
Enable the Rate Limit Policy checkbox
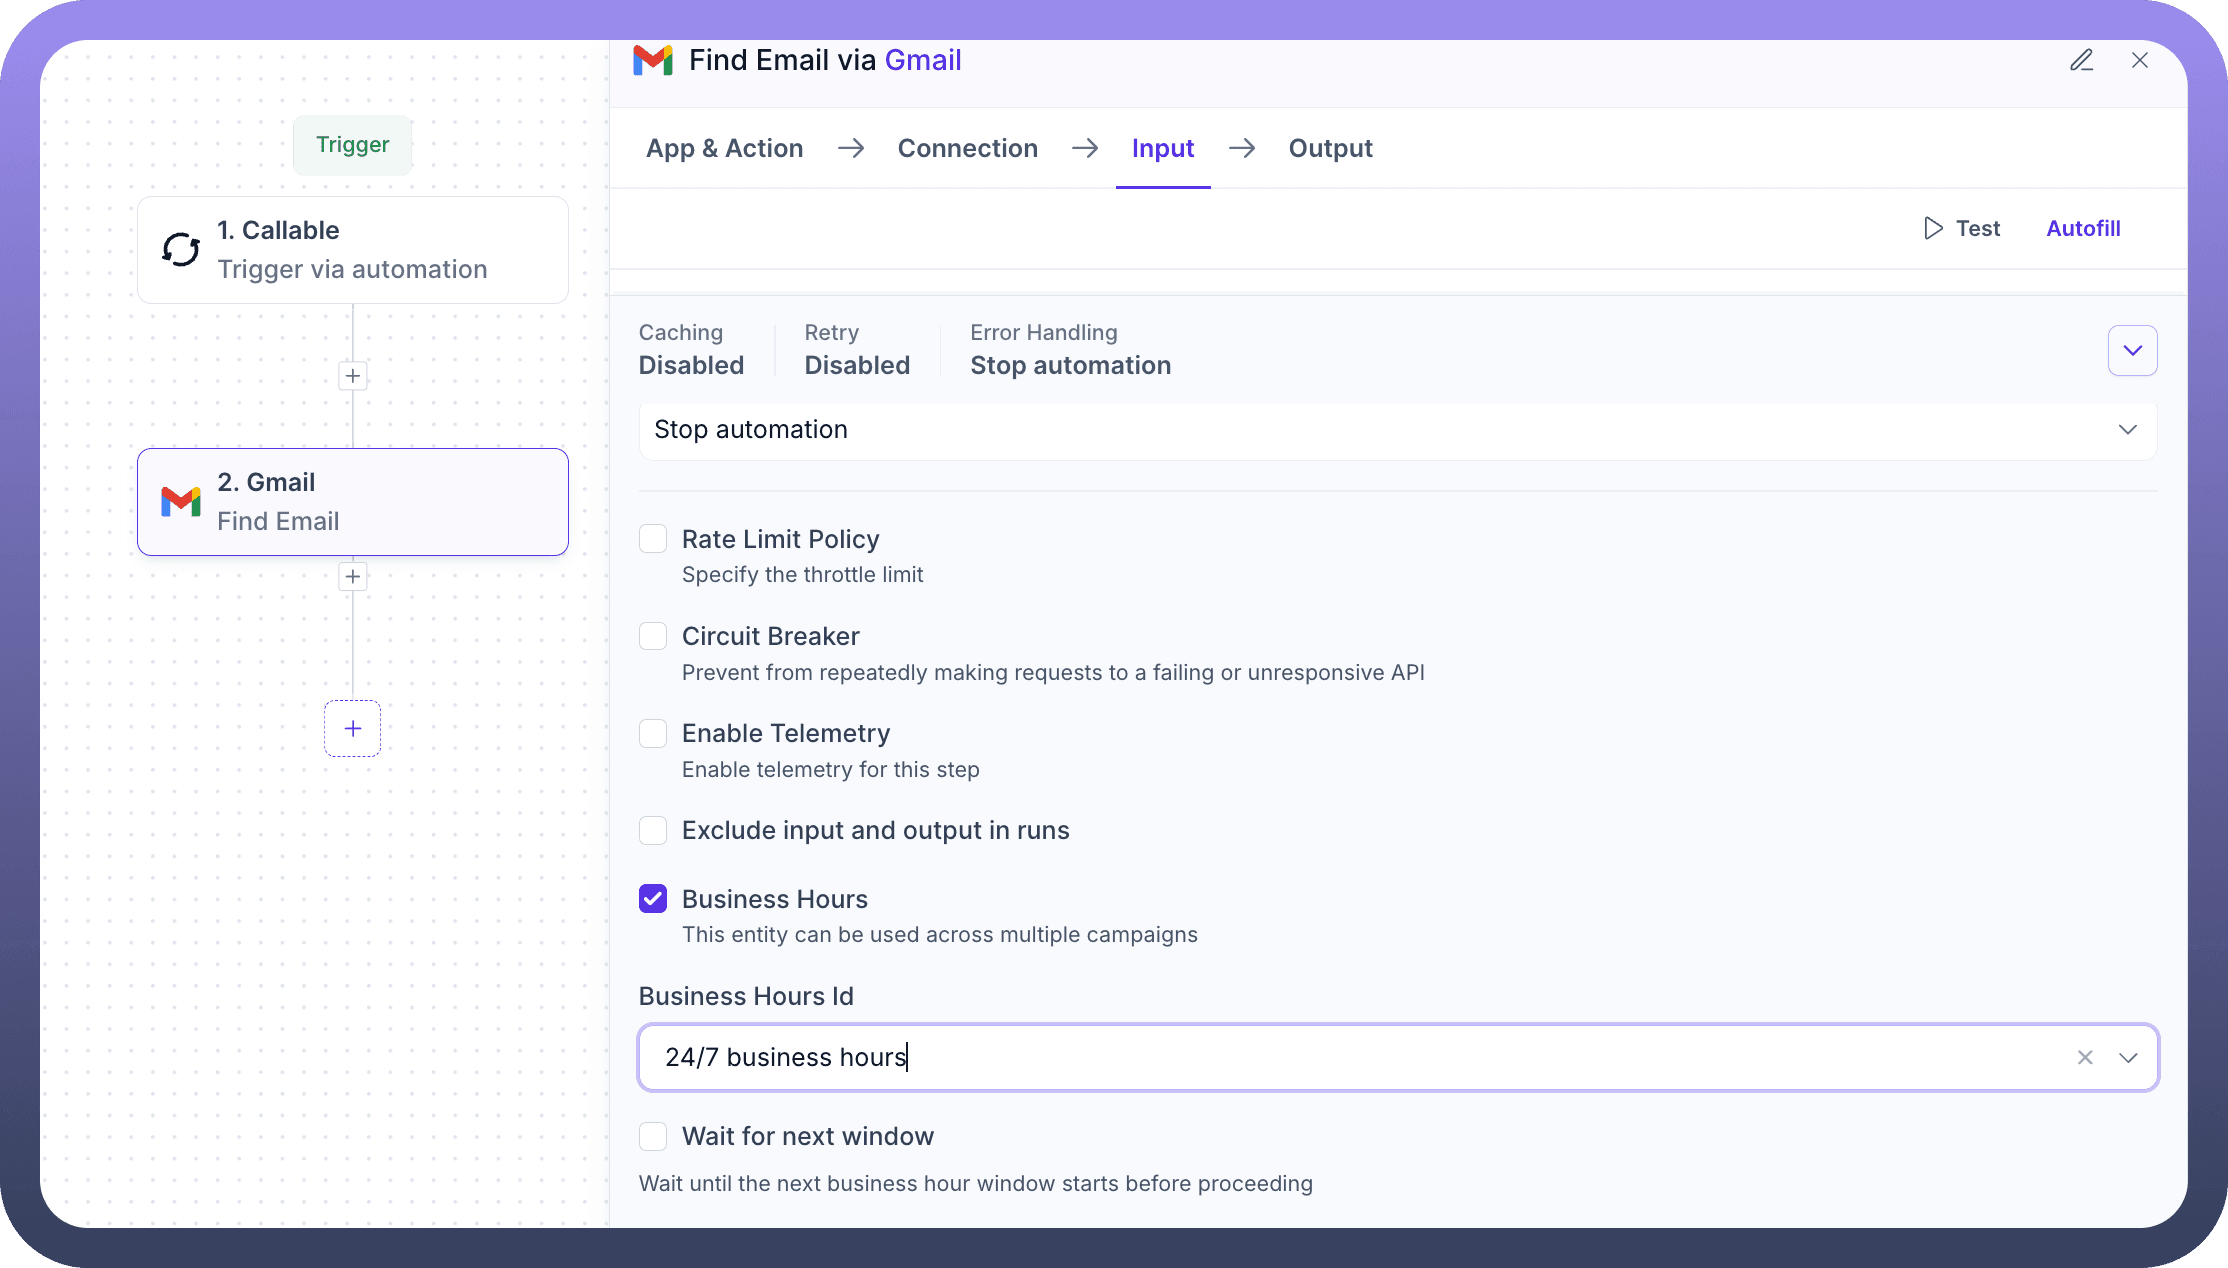tap(653, 539)
